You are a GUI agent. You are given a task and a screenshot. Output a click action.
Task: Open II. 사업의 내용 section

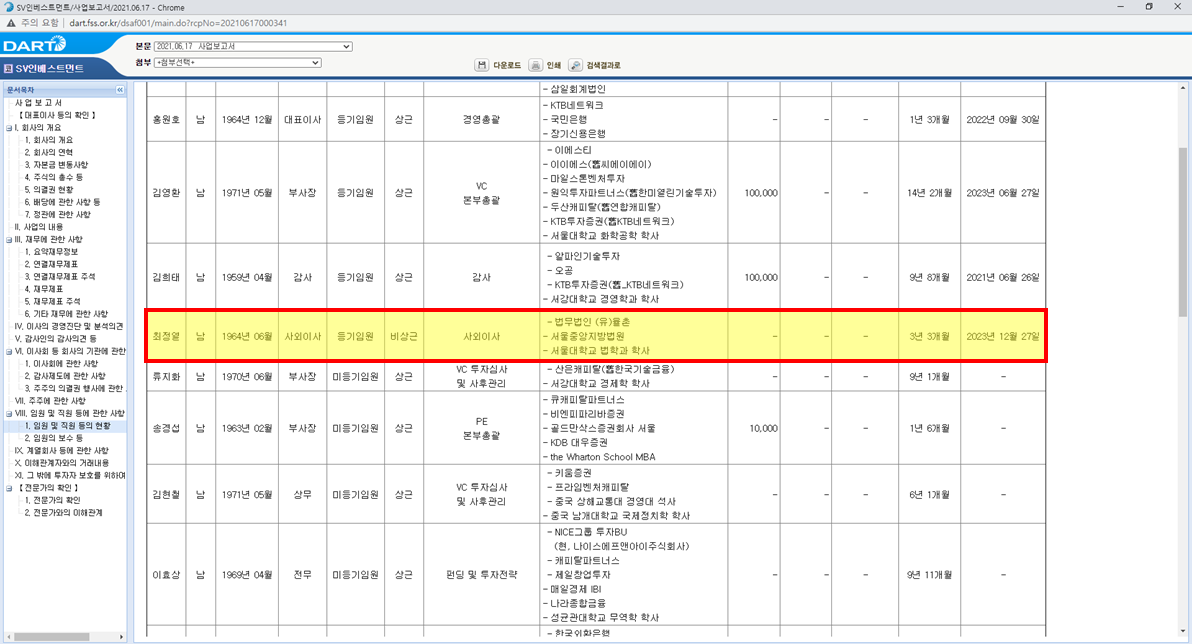pyautogui.click(x=39, y=227)
